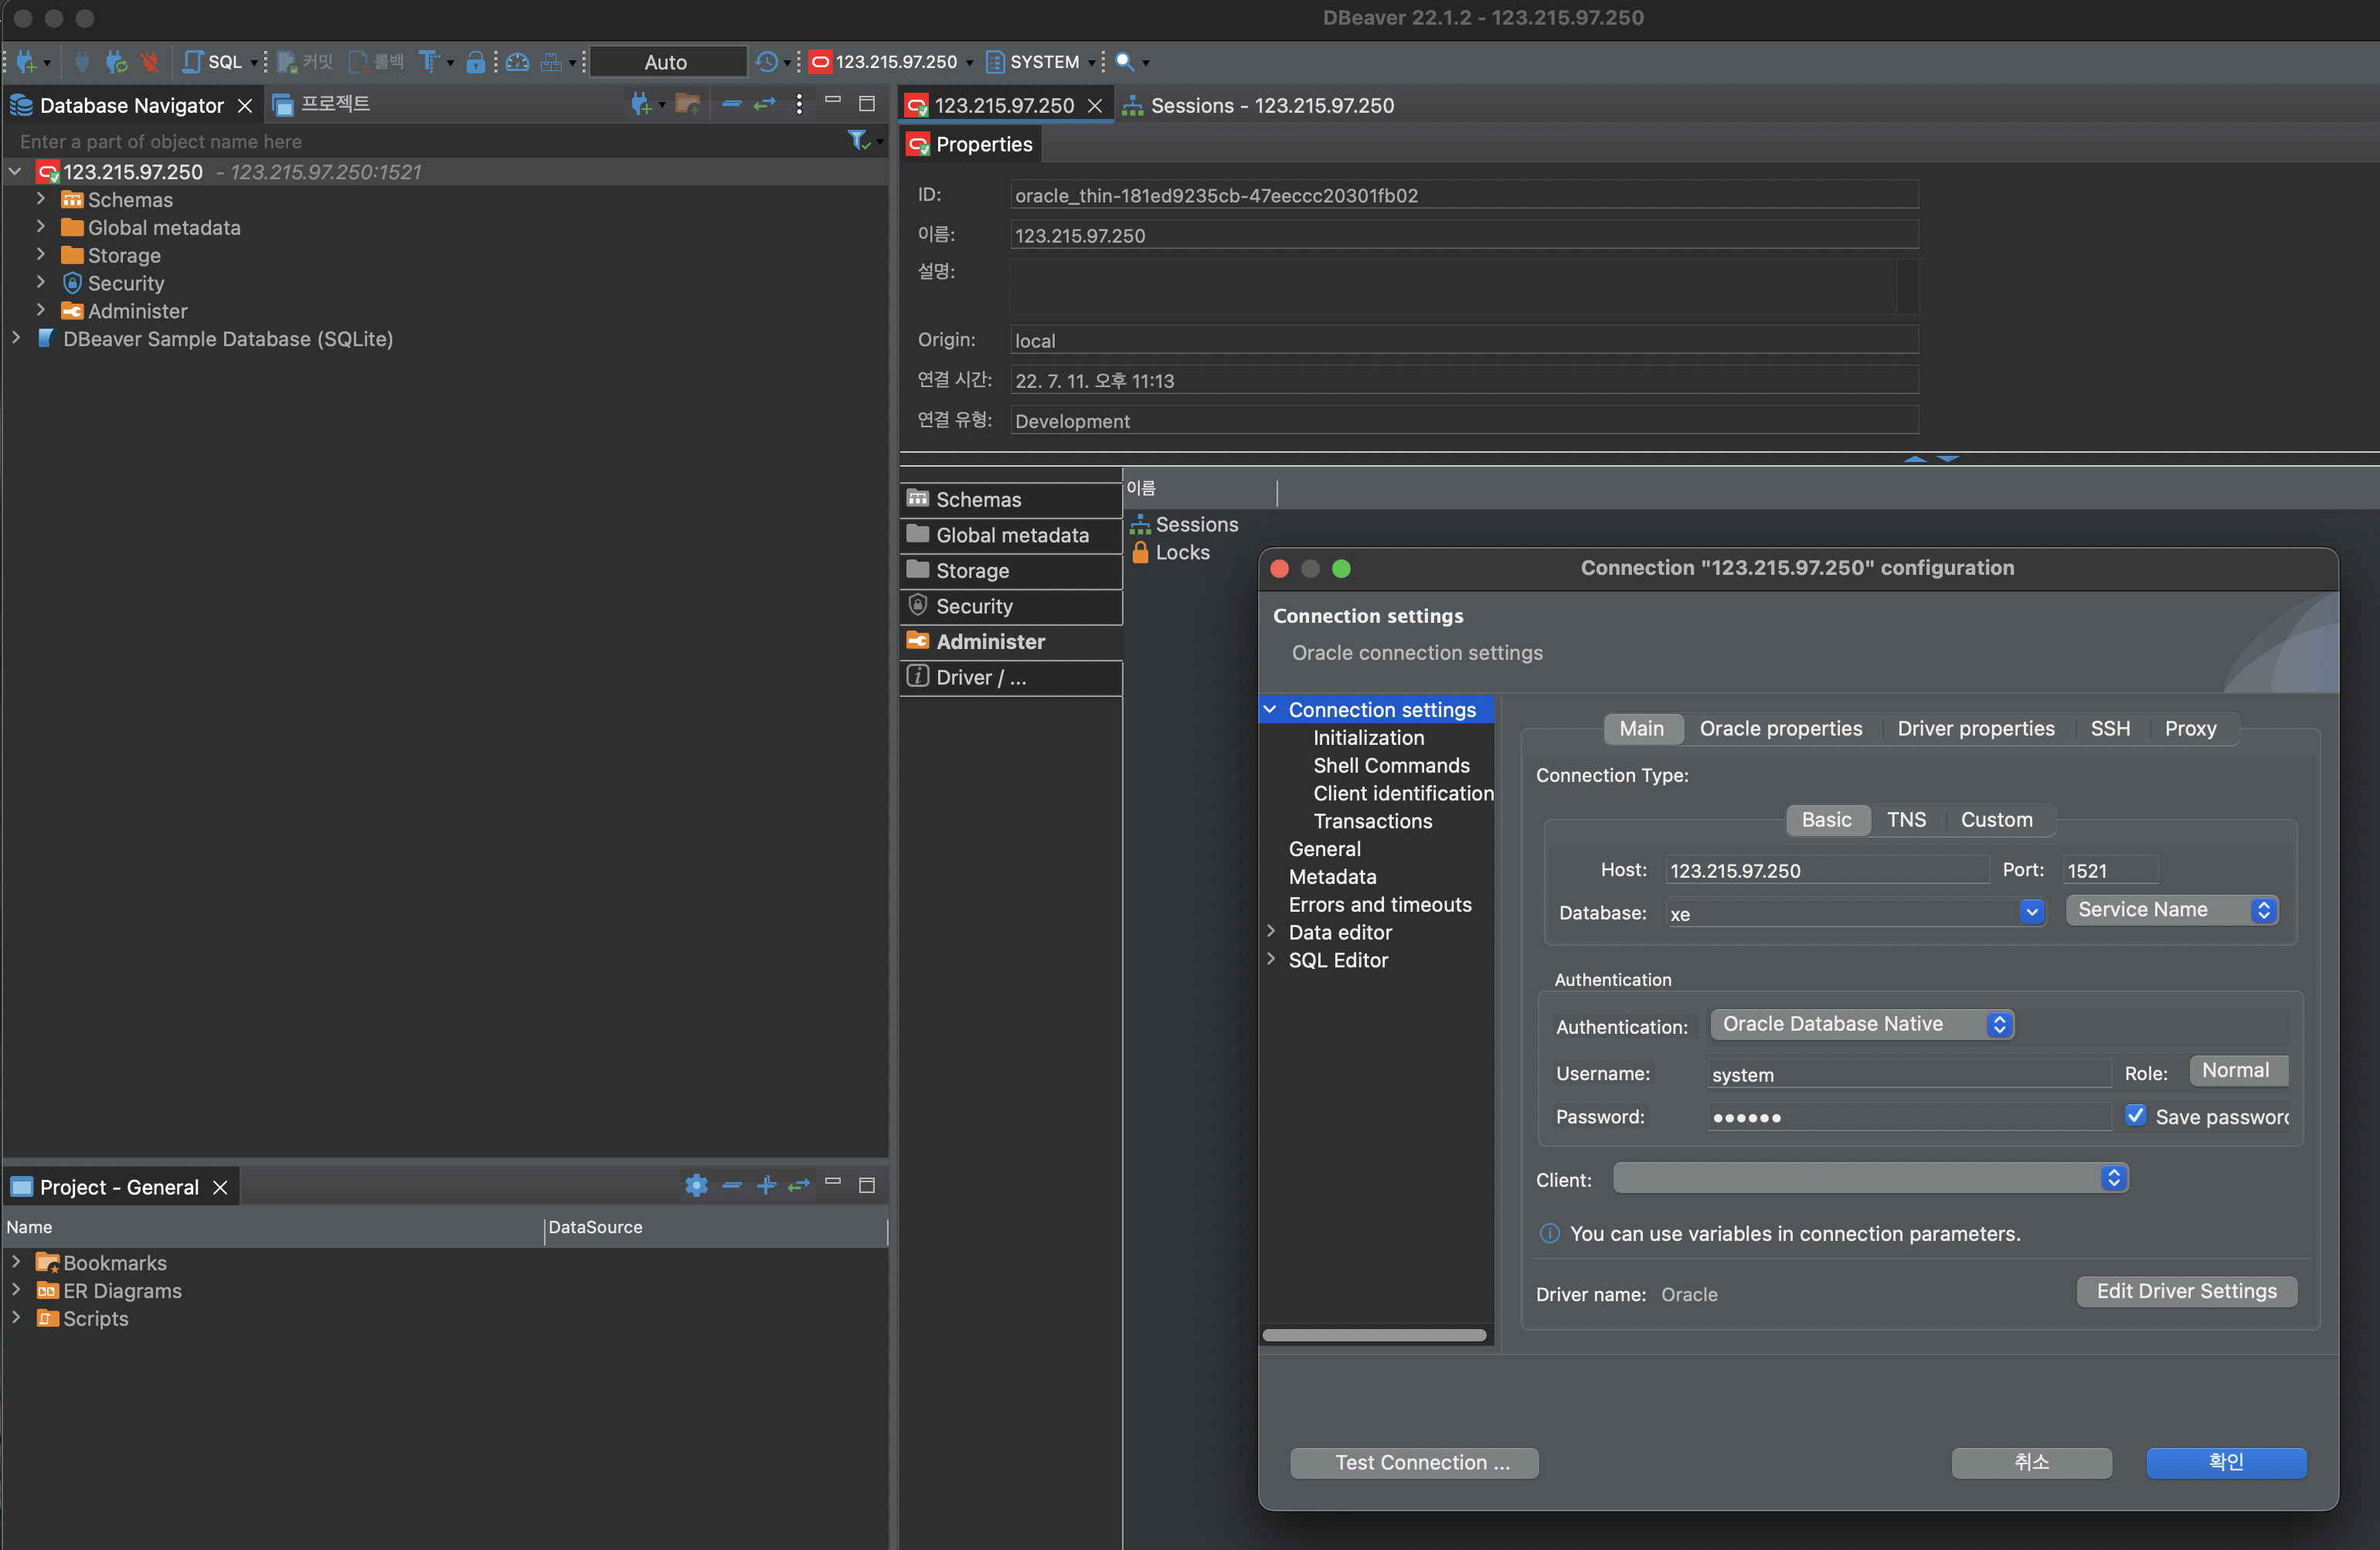Open the SYSTEM active schema selector
The image size is (2380, 1550).
1039,62
